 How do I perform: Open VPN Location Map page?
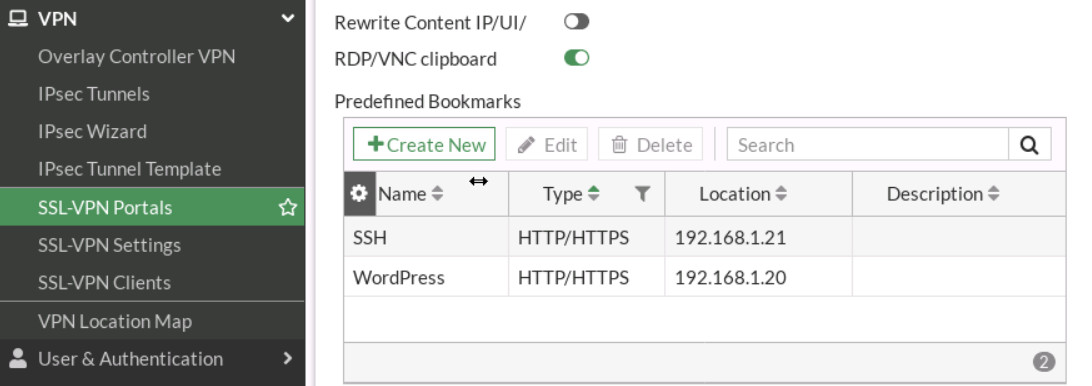pyautogui.click(x=115, y=321)
